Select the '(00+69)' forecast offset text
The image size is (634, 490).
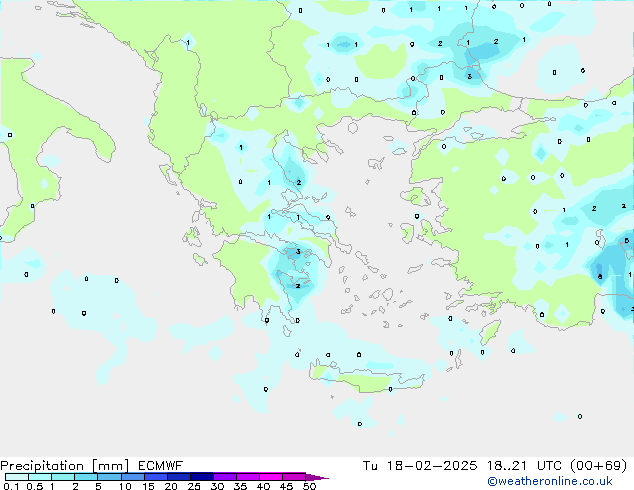tap(598, 466)
